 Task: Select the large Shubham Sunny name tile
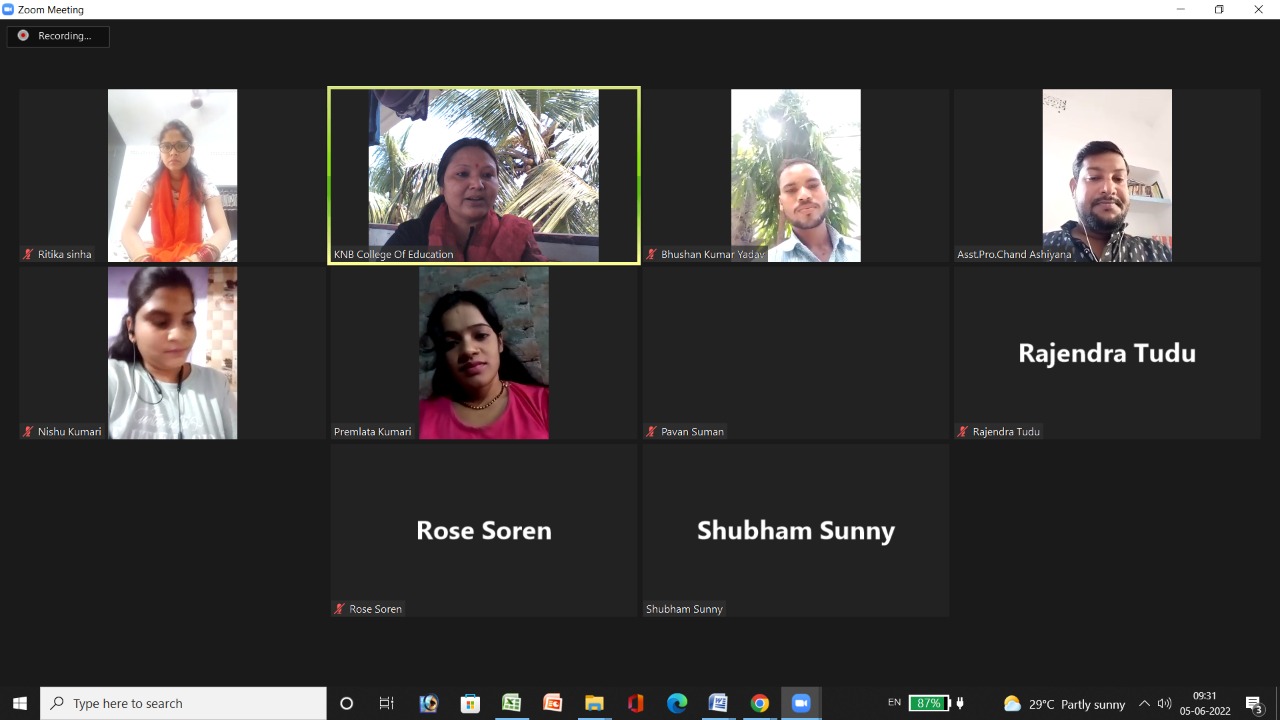[796, 529]
